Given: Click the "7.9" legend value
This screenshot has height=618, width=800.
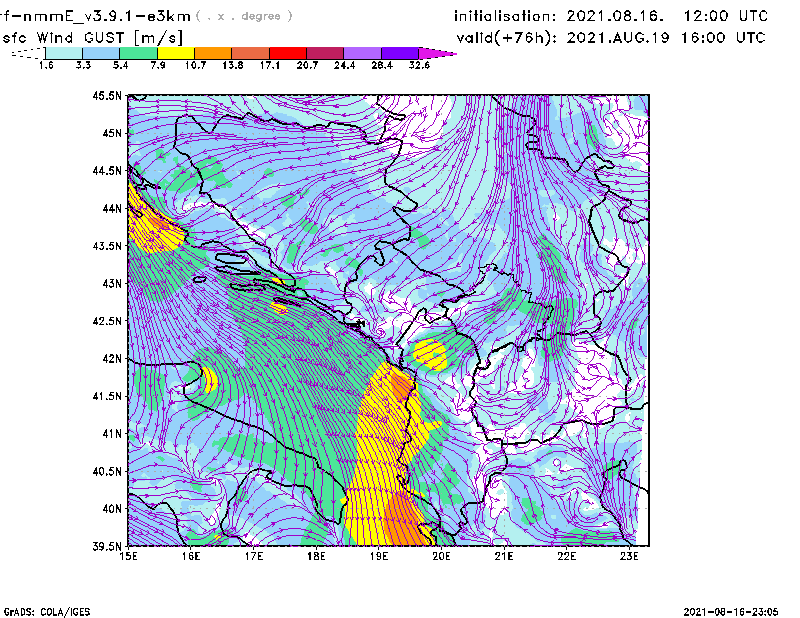Looking at the screenshot, I should tap(158, 65).
